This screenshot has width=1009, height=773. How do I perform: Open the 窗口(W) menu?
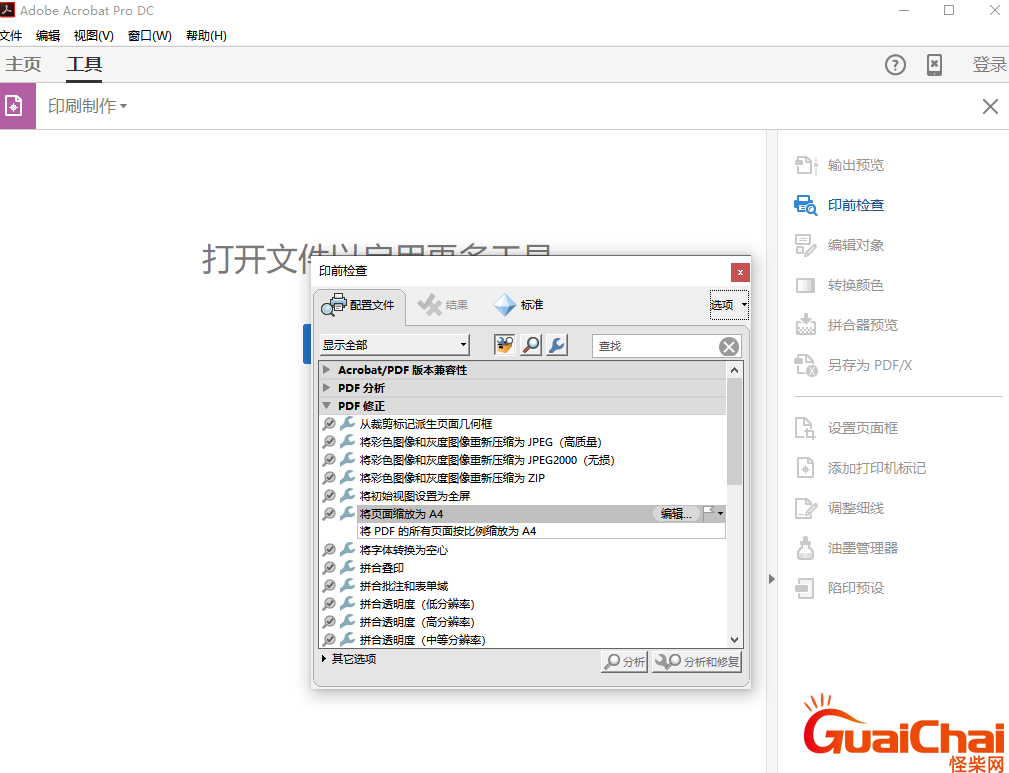[x=150, y=35]
